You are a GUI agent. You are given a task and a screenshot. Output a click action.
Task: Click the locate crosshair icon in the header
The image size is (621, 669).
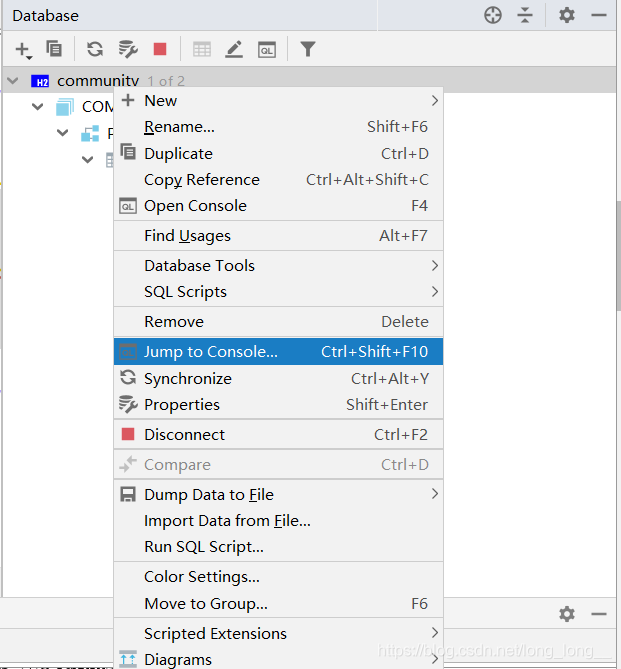pos(493,15)
